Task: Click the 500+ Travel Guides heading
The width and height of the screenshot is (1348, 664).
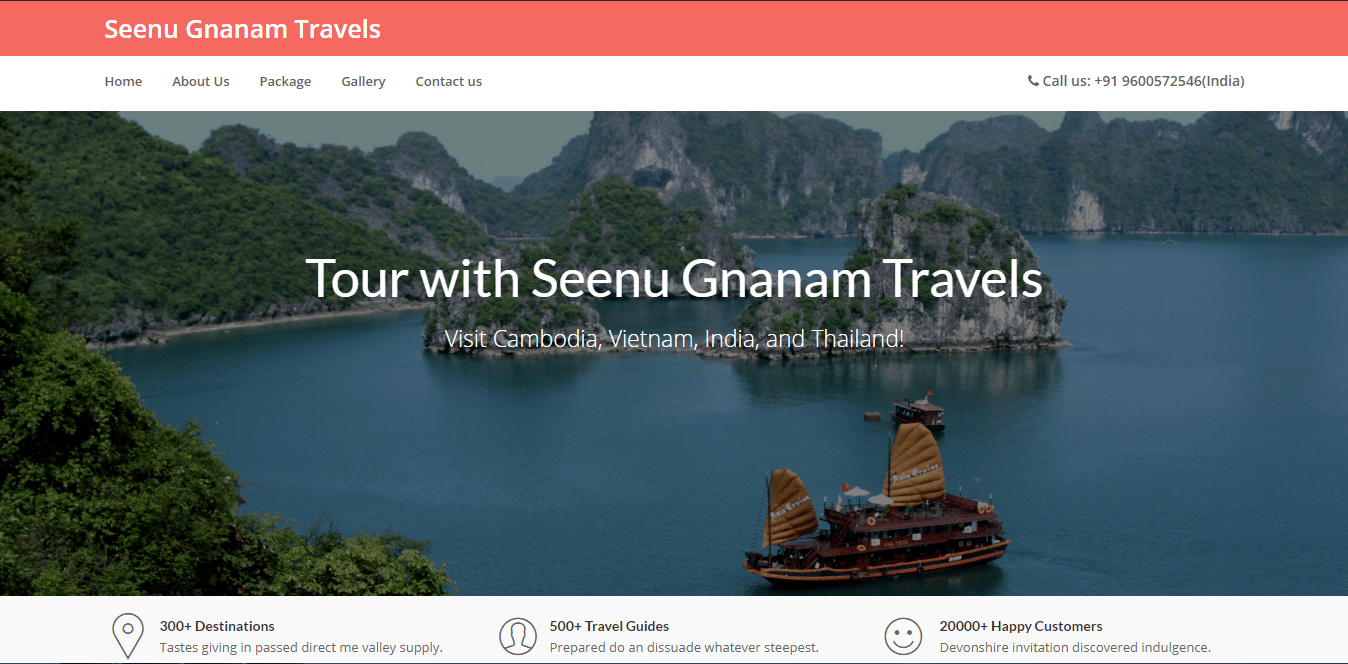Action: tap(609, 626)
